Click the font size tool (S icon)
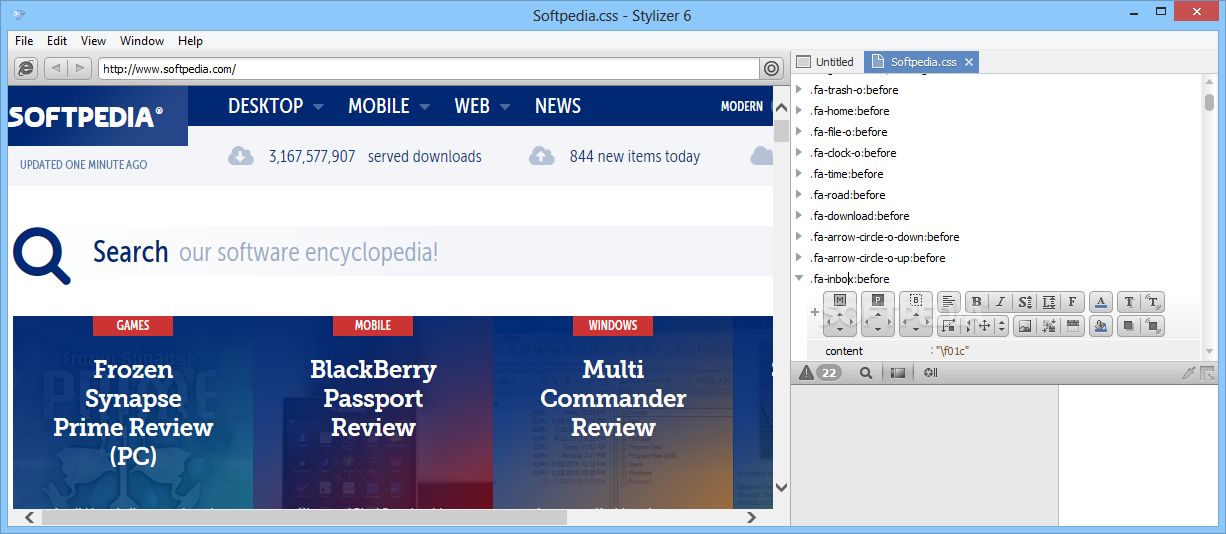The image size is (1226, 534). tap(1025, 302)
